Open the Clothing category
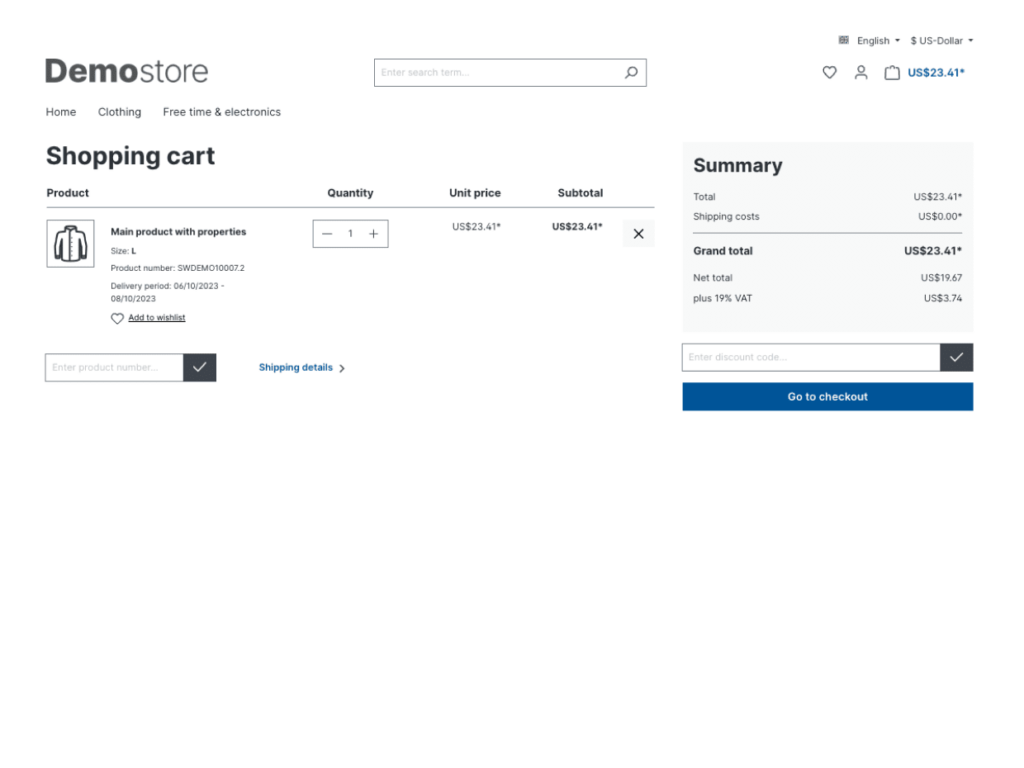 pos(119,112)
